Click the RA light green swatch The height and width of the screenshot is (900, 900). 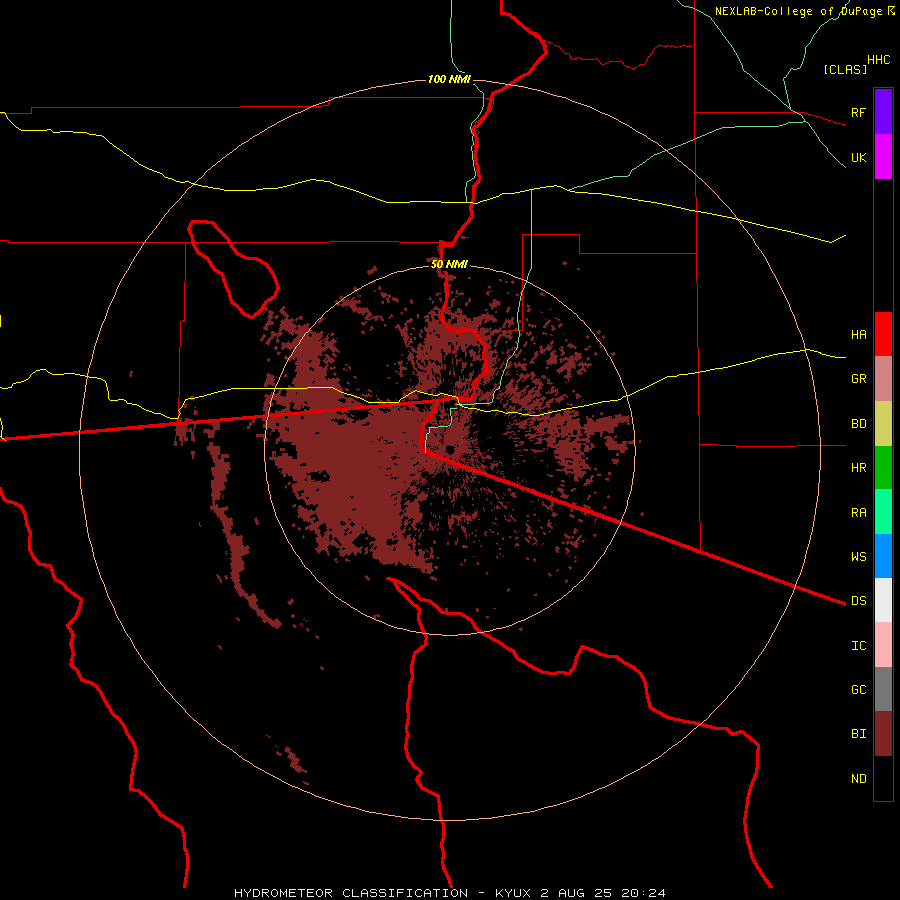click(x=883, y=512)
